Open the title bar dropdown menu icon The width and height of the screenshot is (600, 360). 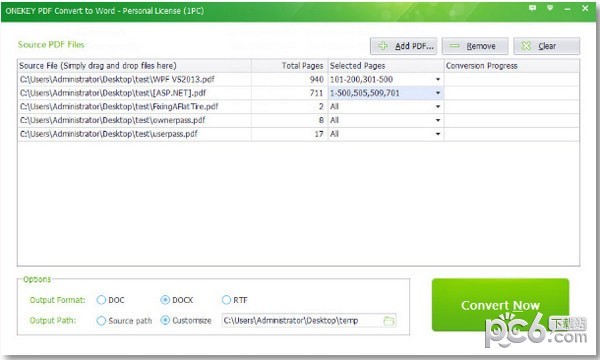(x=550, y=8)
